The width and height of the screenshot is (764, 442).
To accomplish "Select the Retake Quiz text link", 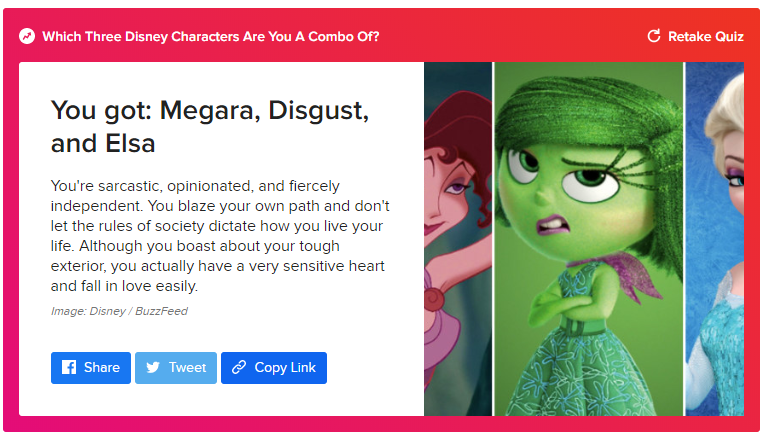I will pos(705,37).
